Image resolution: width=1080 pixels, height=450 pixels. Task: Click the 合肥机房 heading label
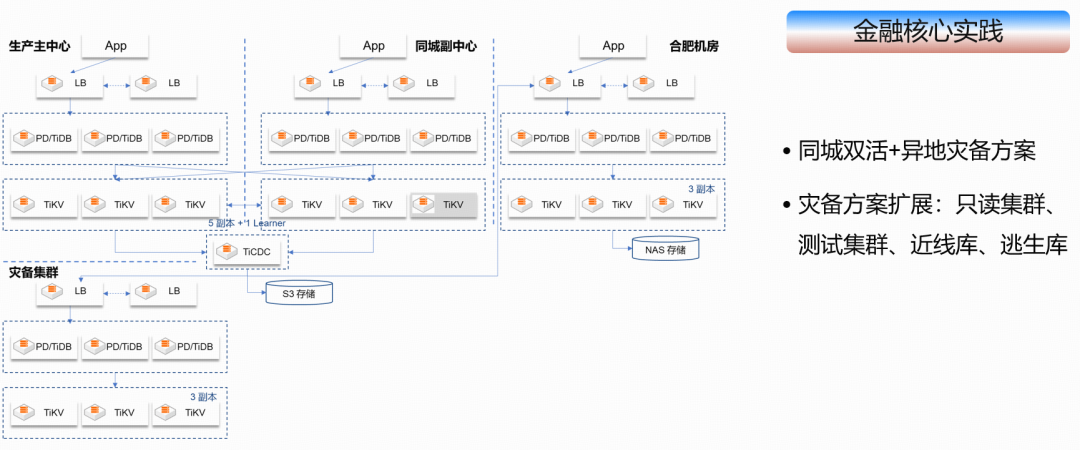(x=694, y=46)
